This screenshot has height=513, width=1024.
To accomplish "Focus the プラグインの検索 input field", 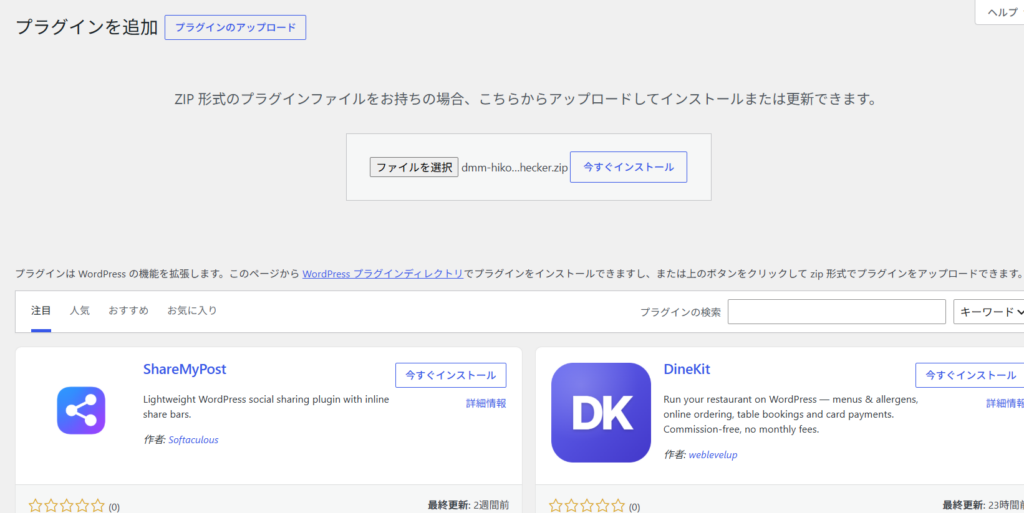I will click(x=837, y=312).
